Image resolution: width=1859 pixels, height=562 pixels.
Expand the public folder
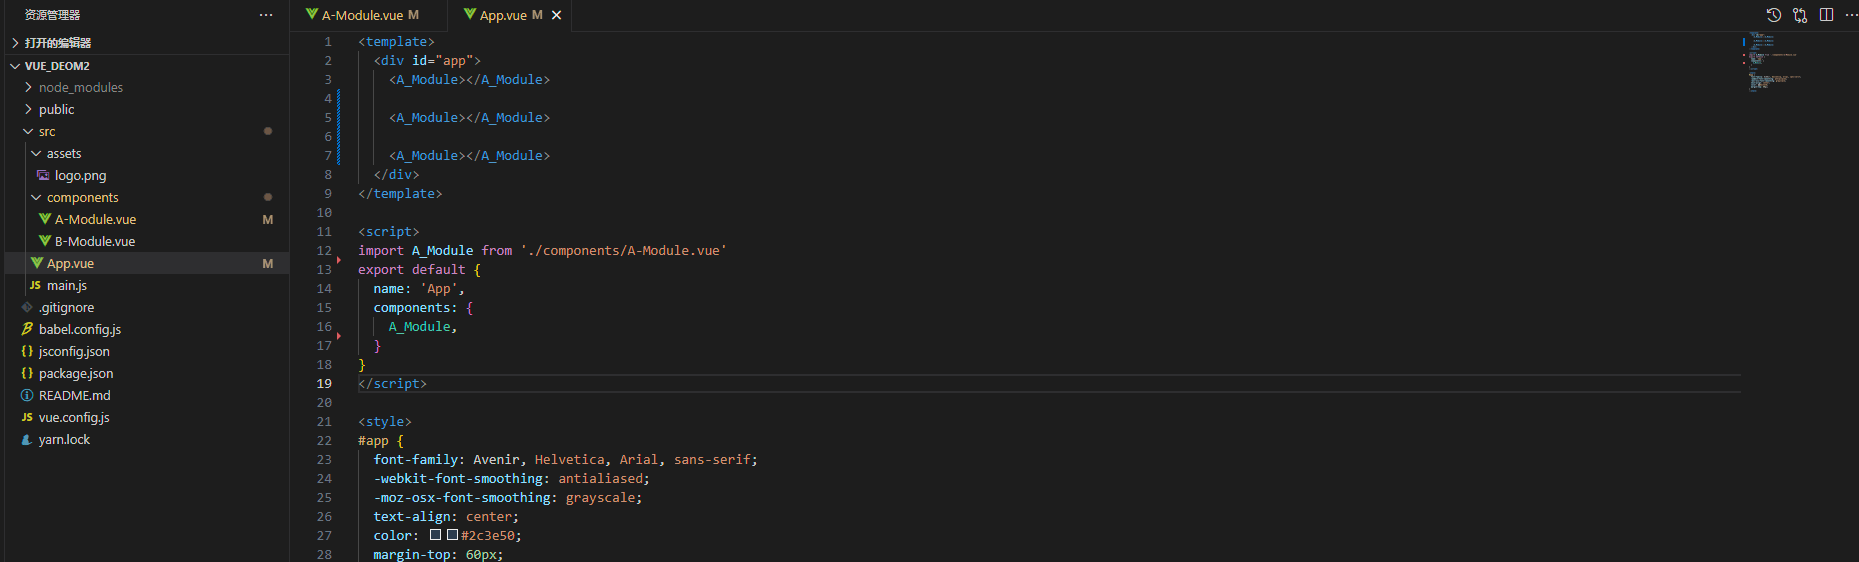point(28,109)
